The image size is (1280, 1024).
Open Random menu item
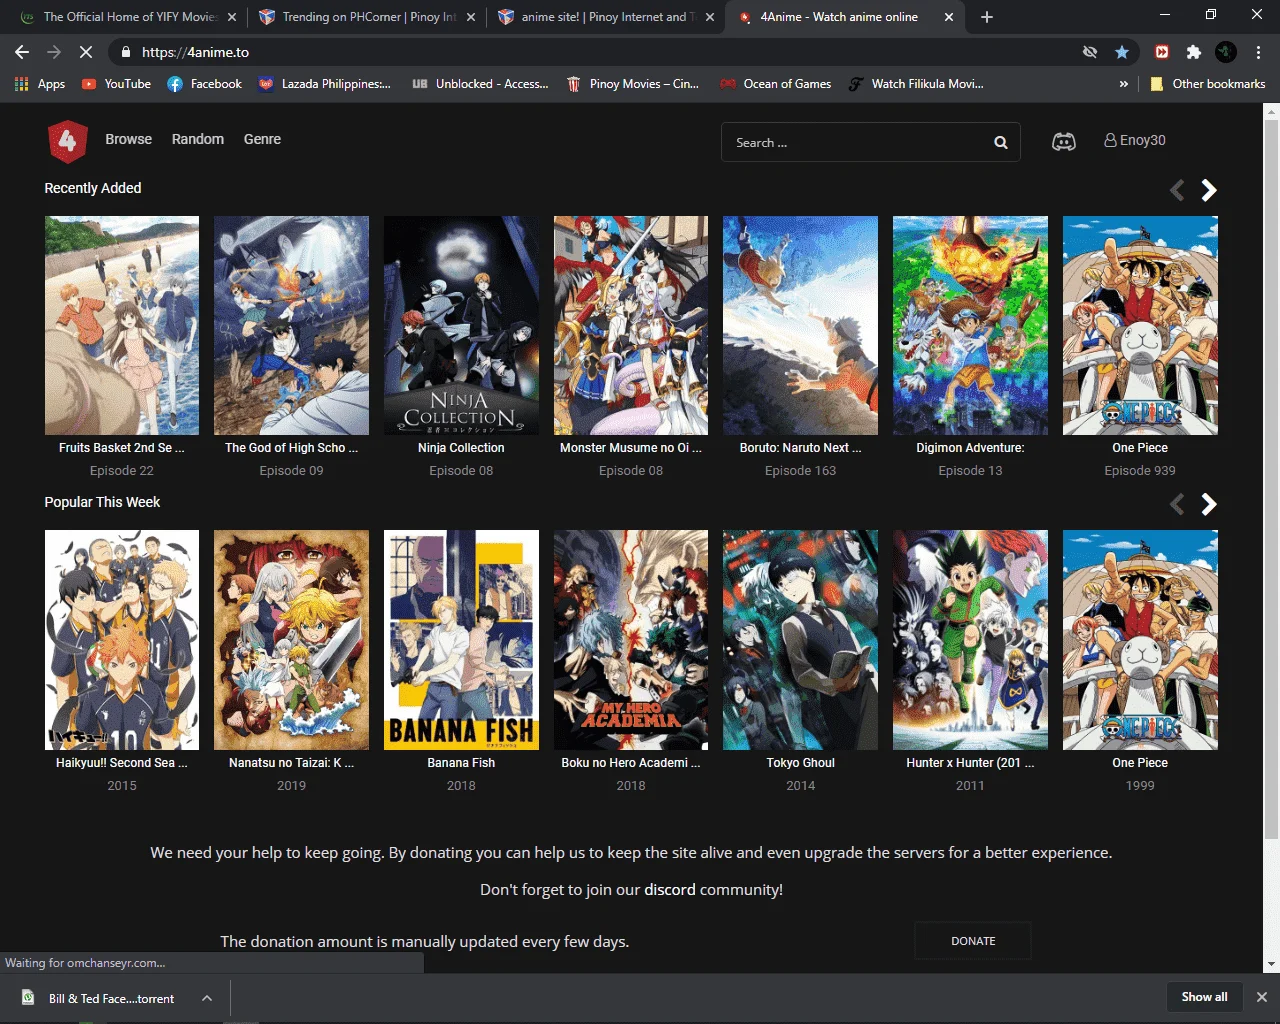point(198,139)
